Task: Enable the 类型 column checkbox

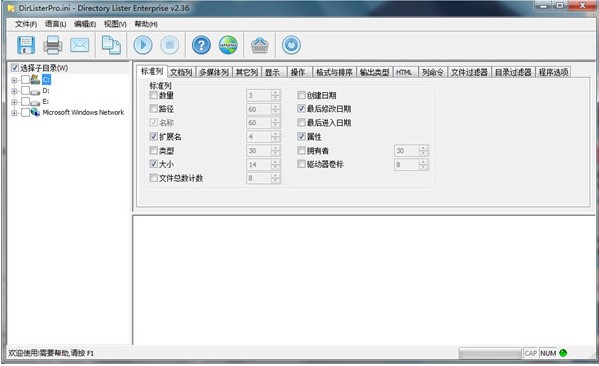Action: coord(153,150)
